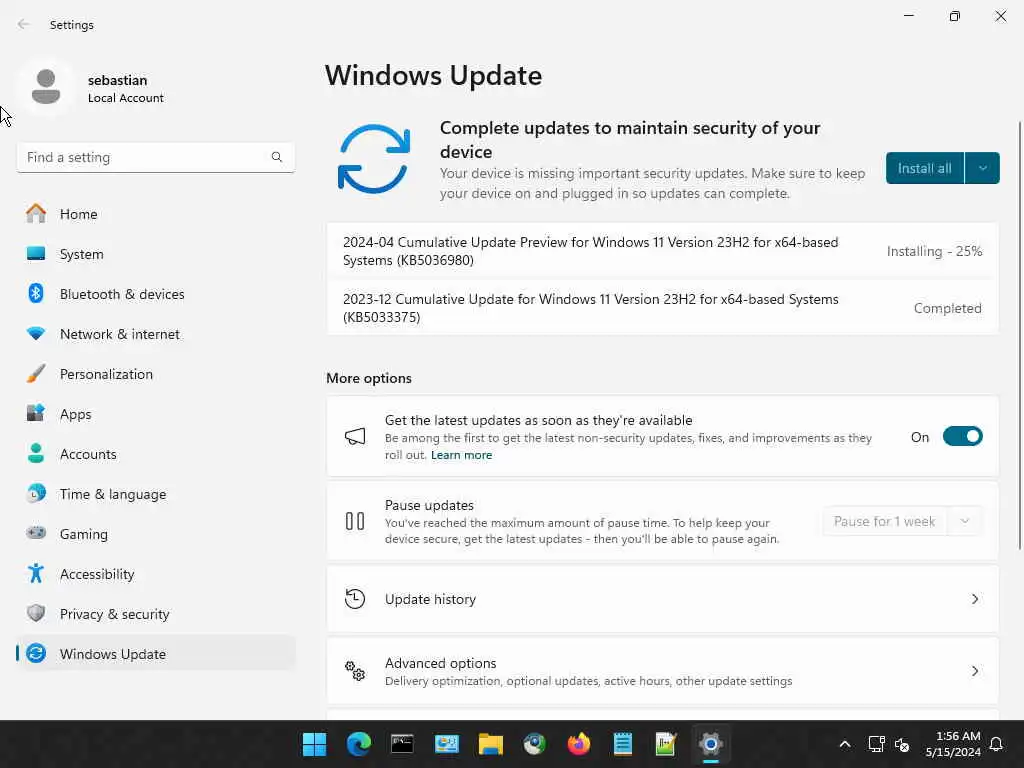Image resolution: width=1024 pixels, height=768 pixels.
Task: Open Notepad-style app on taskbar
Action: [622, 744]
